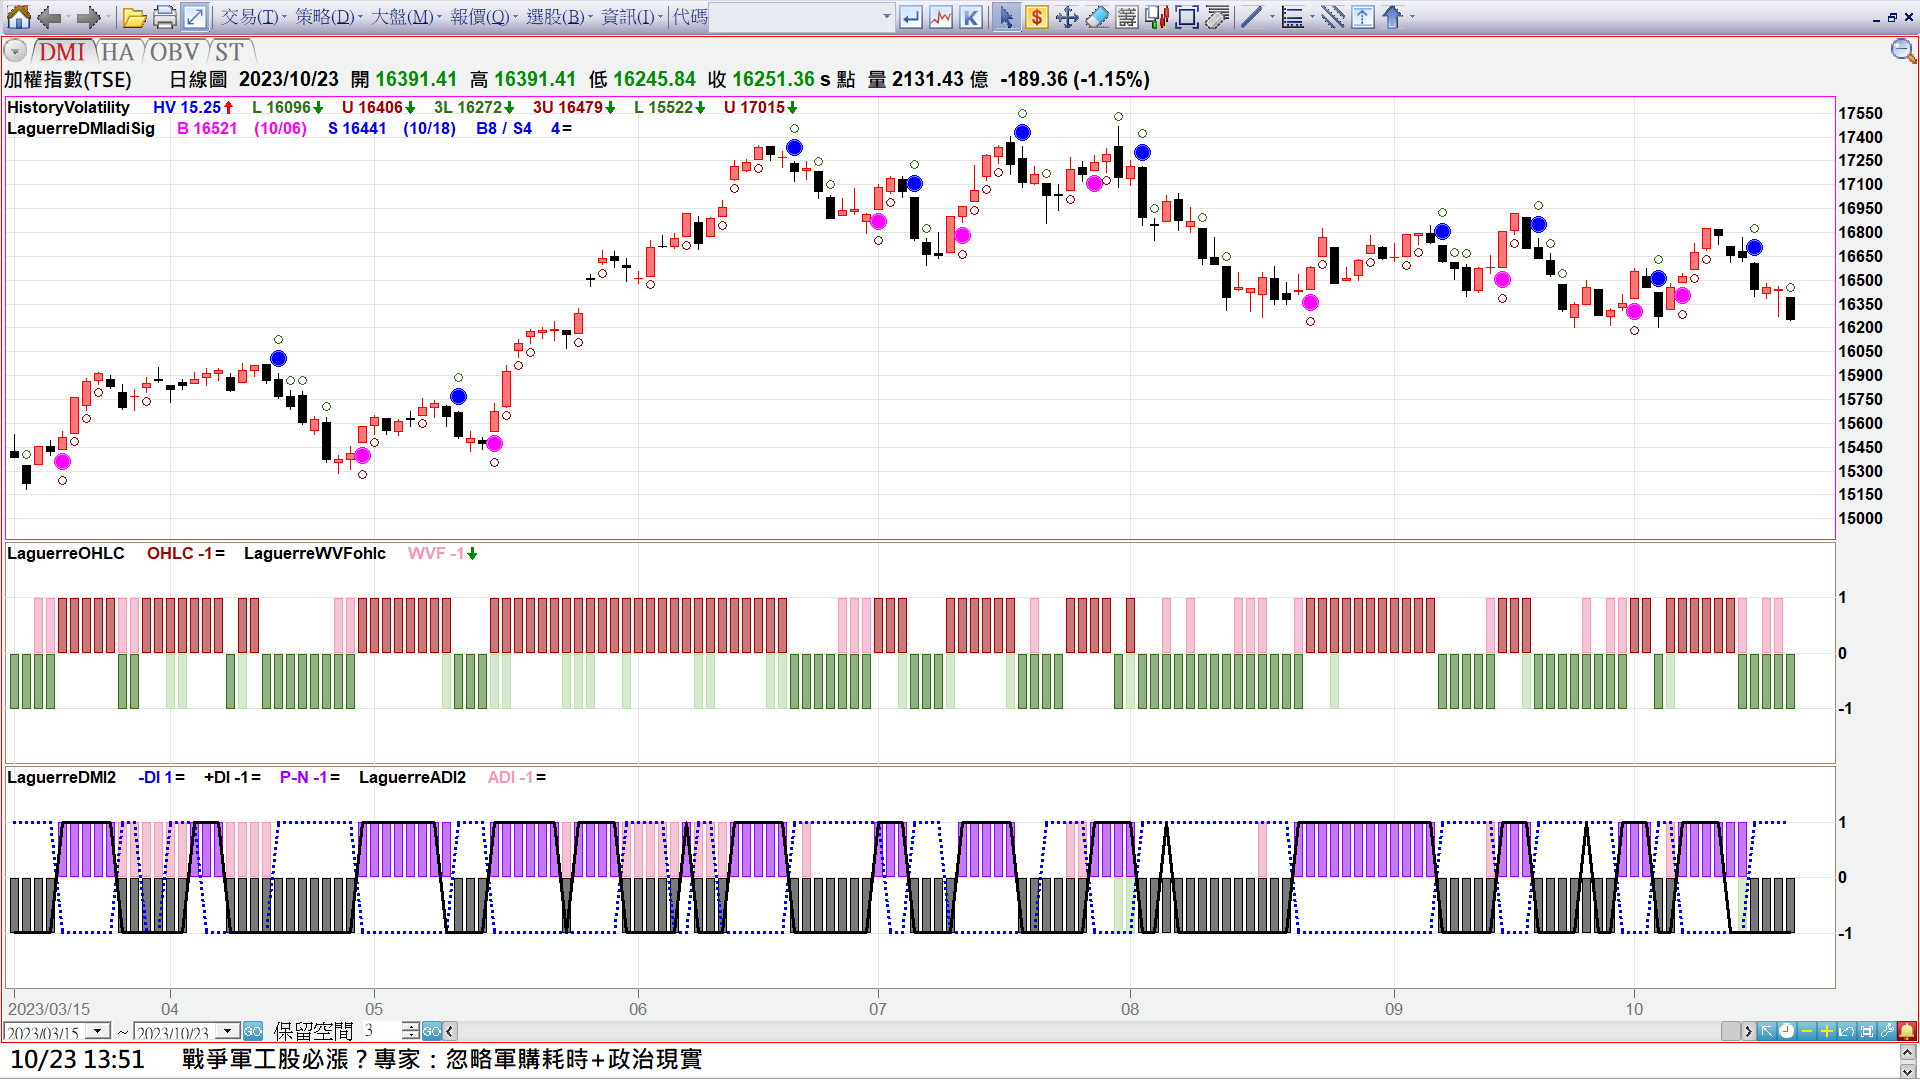
Task: Click the war defense stocks news headline
Action: 442,1059
